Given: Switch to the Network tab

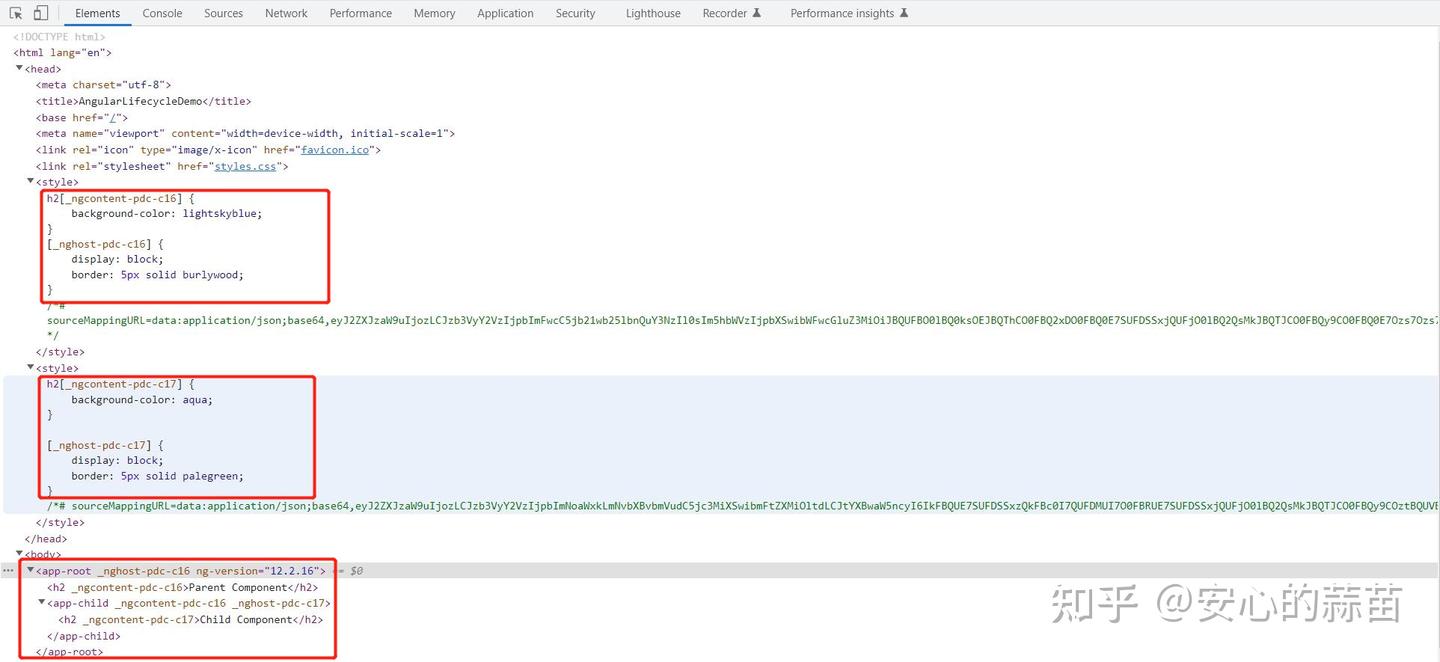Looking at the screenshot, I should (x=285, y=13).
